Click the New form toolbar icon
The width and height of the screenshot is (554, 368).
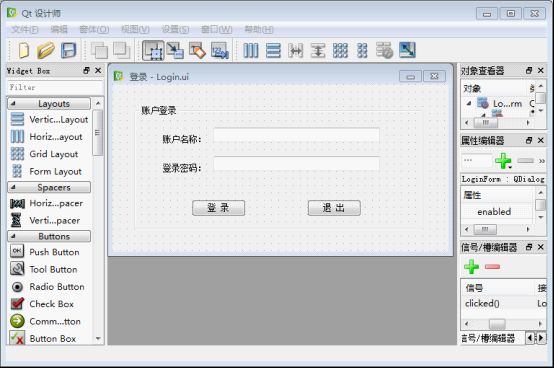tap(24, 50)
